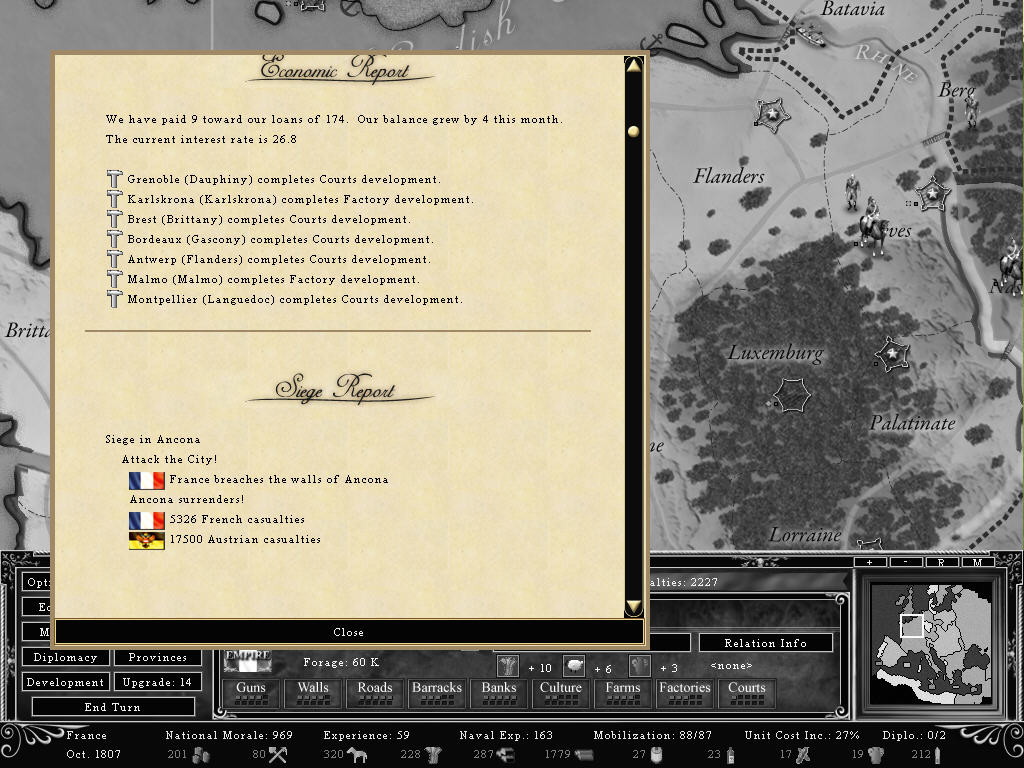Select the Guns development button
The width and height of the screenshot is (1024, 768).
coord(251,693)
